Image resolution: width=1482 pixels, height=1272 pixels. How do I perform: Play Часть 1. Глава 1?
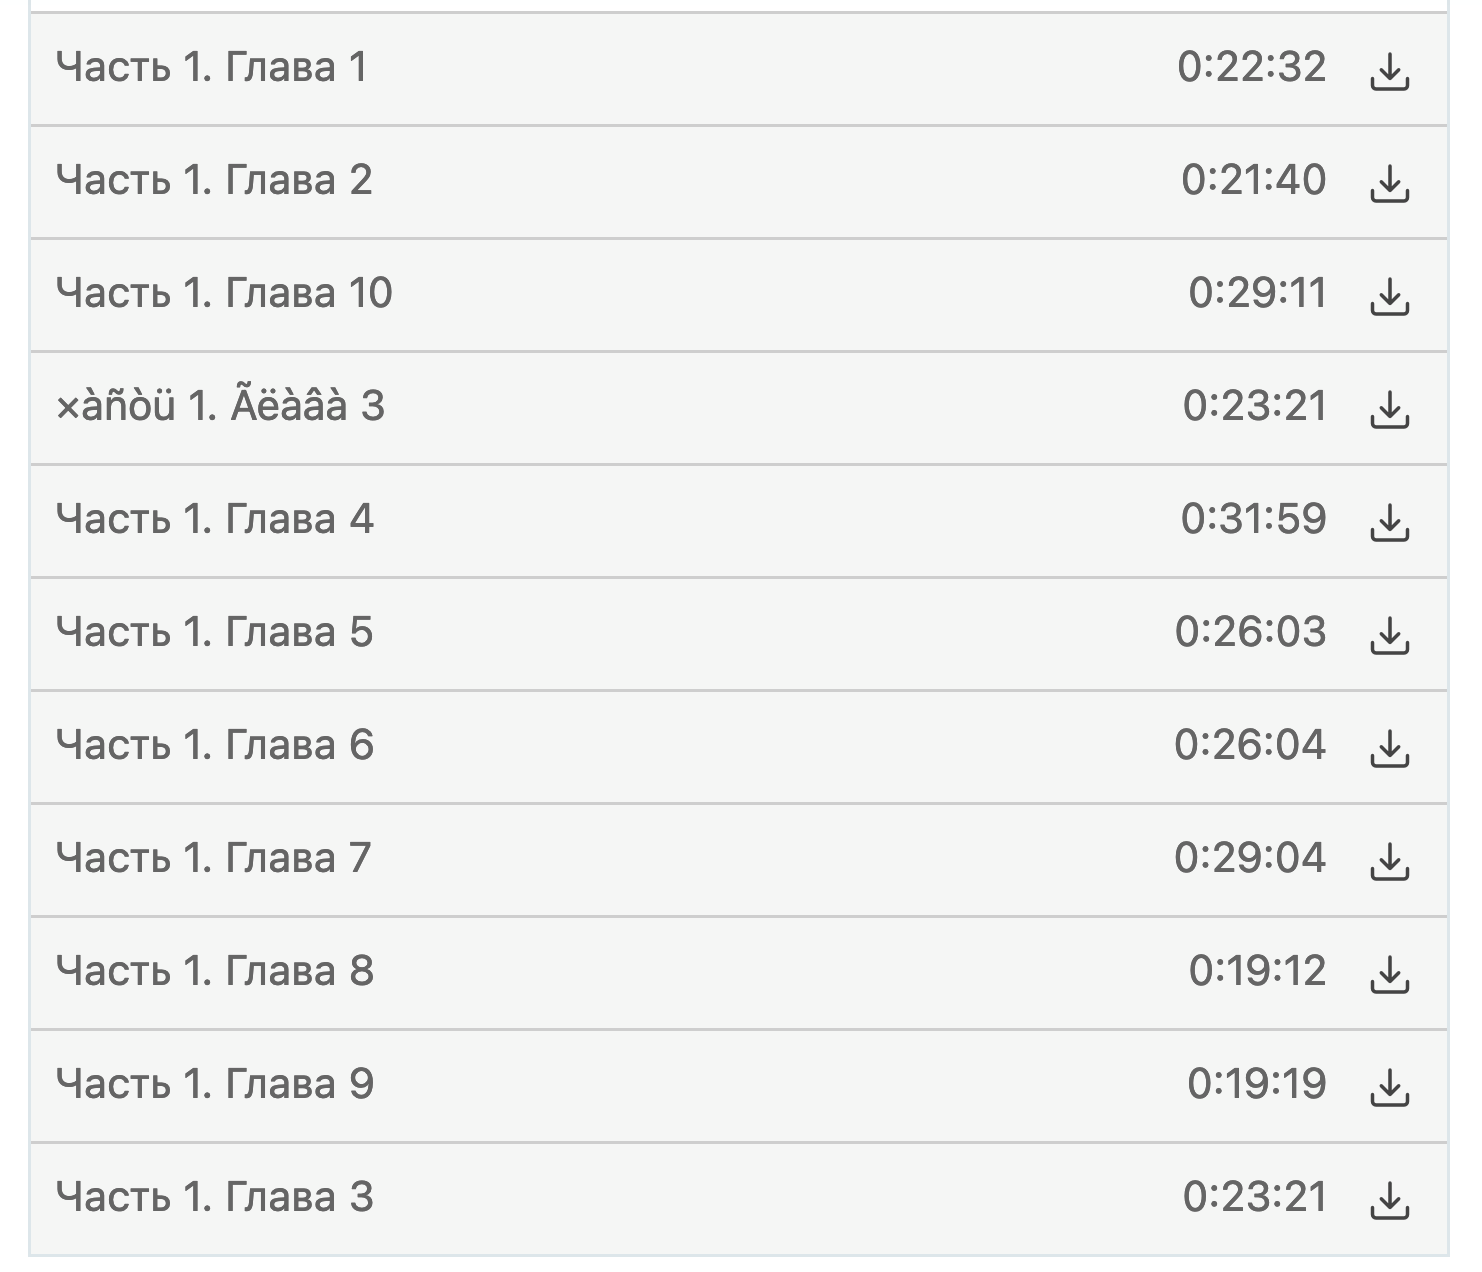tap(212, 68)
